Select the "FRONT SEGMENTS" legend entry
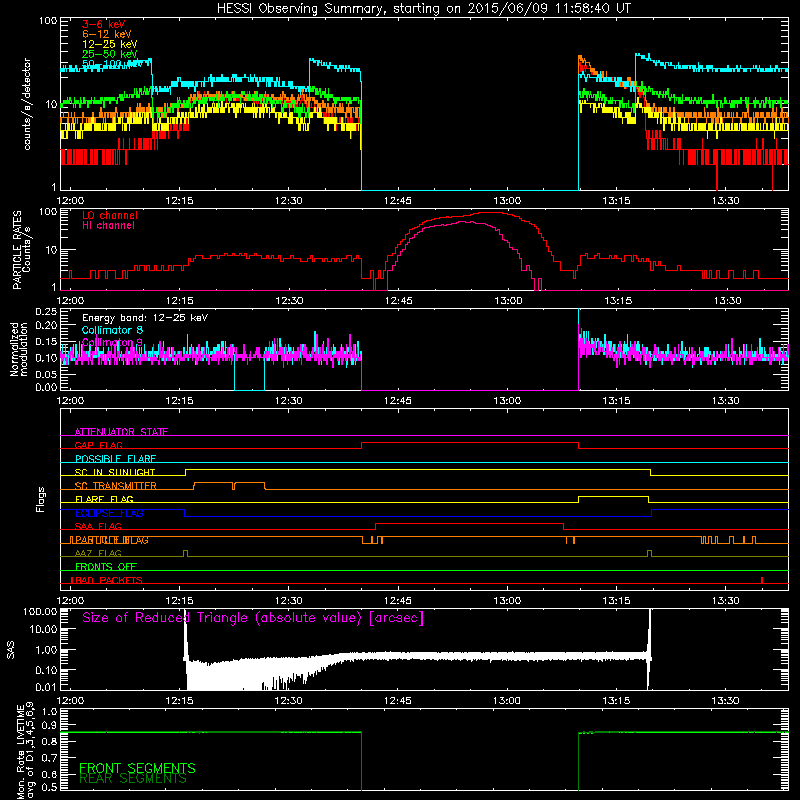 tap(137, 768)
